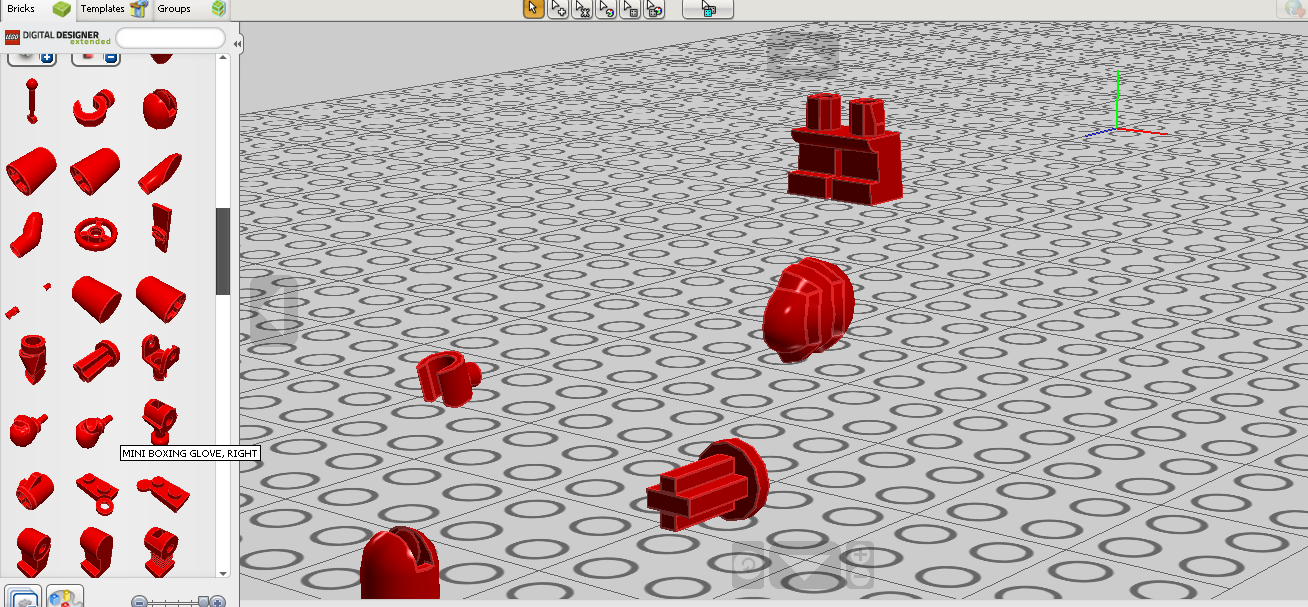The width and height of the screenshot is (1308, 607).
Task: Open the Groups tab
Action: [191, 9]
